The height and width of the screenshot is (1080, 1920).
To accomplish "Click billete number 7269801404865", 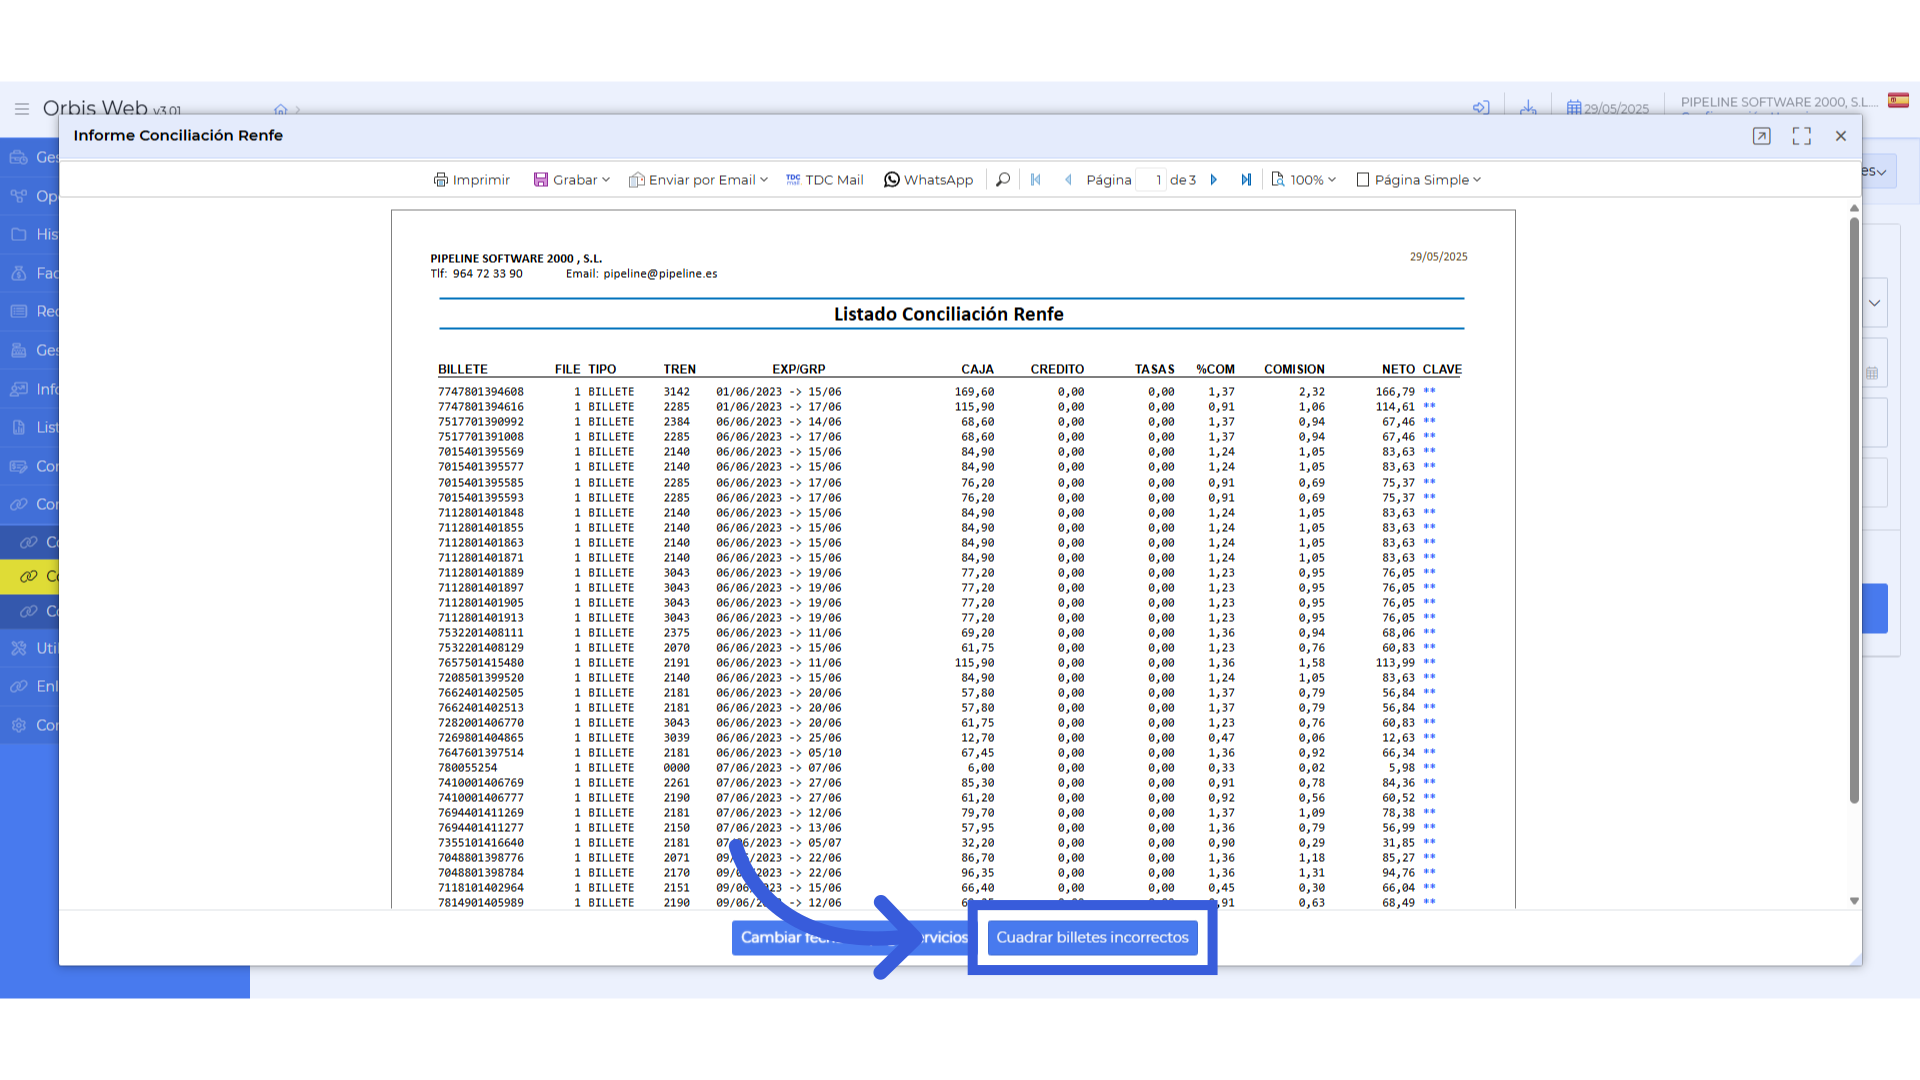I will click(480, 738).
